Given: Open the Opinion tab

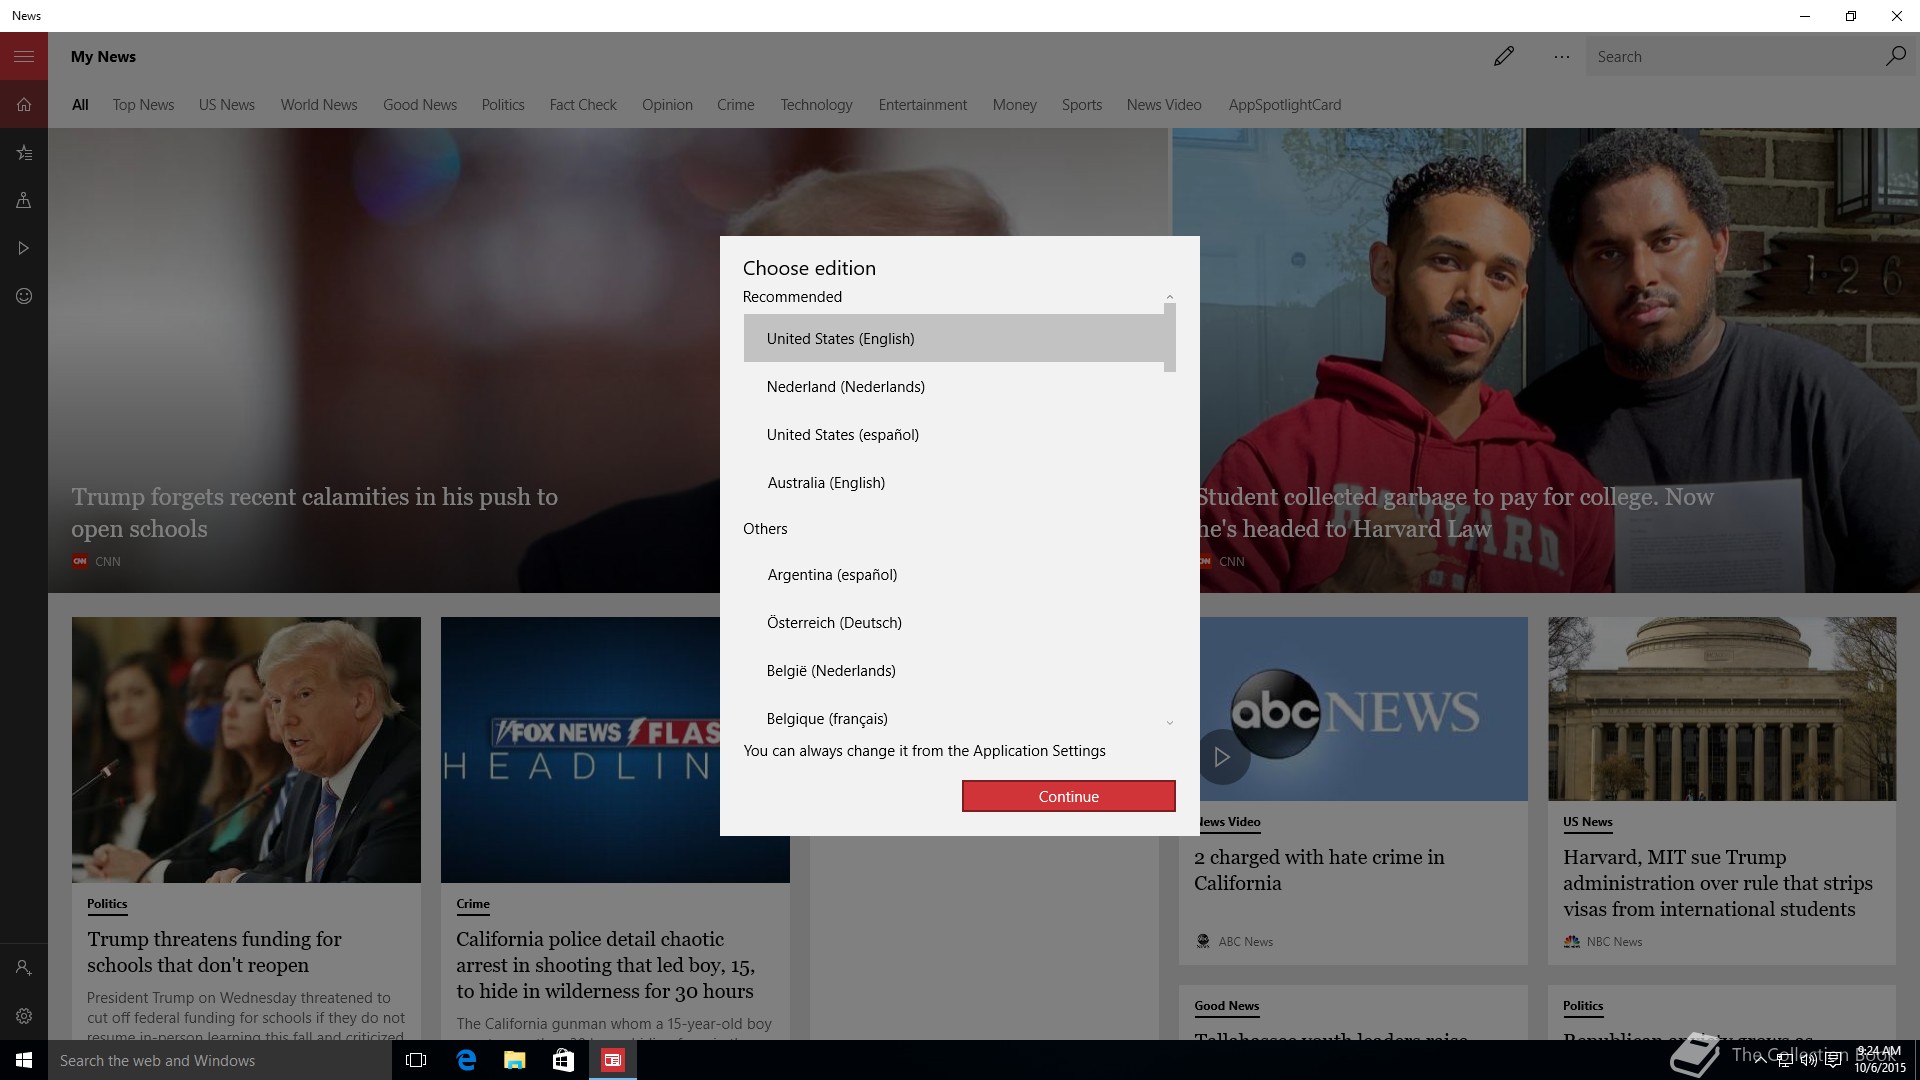Looking at the screenshot, I should (667, 105).
